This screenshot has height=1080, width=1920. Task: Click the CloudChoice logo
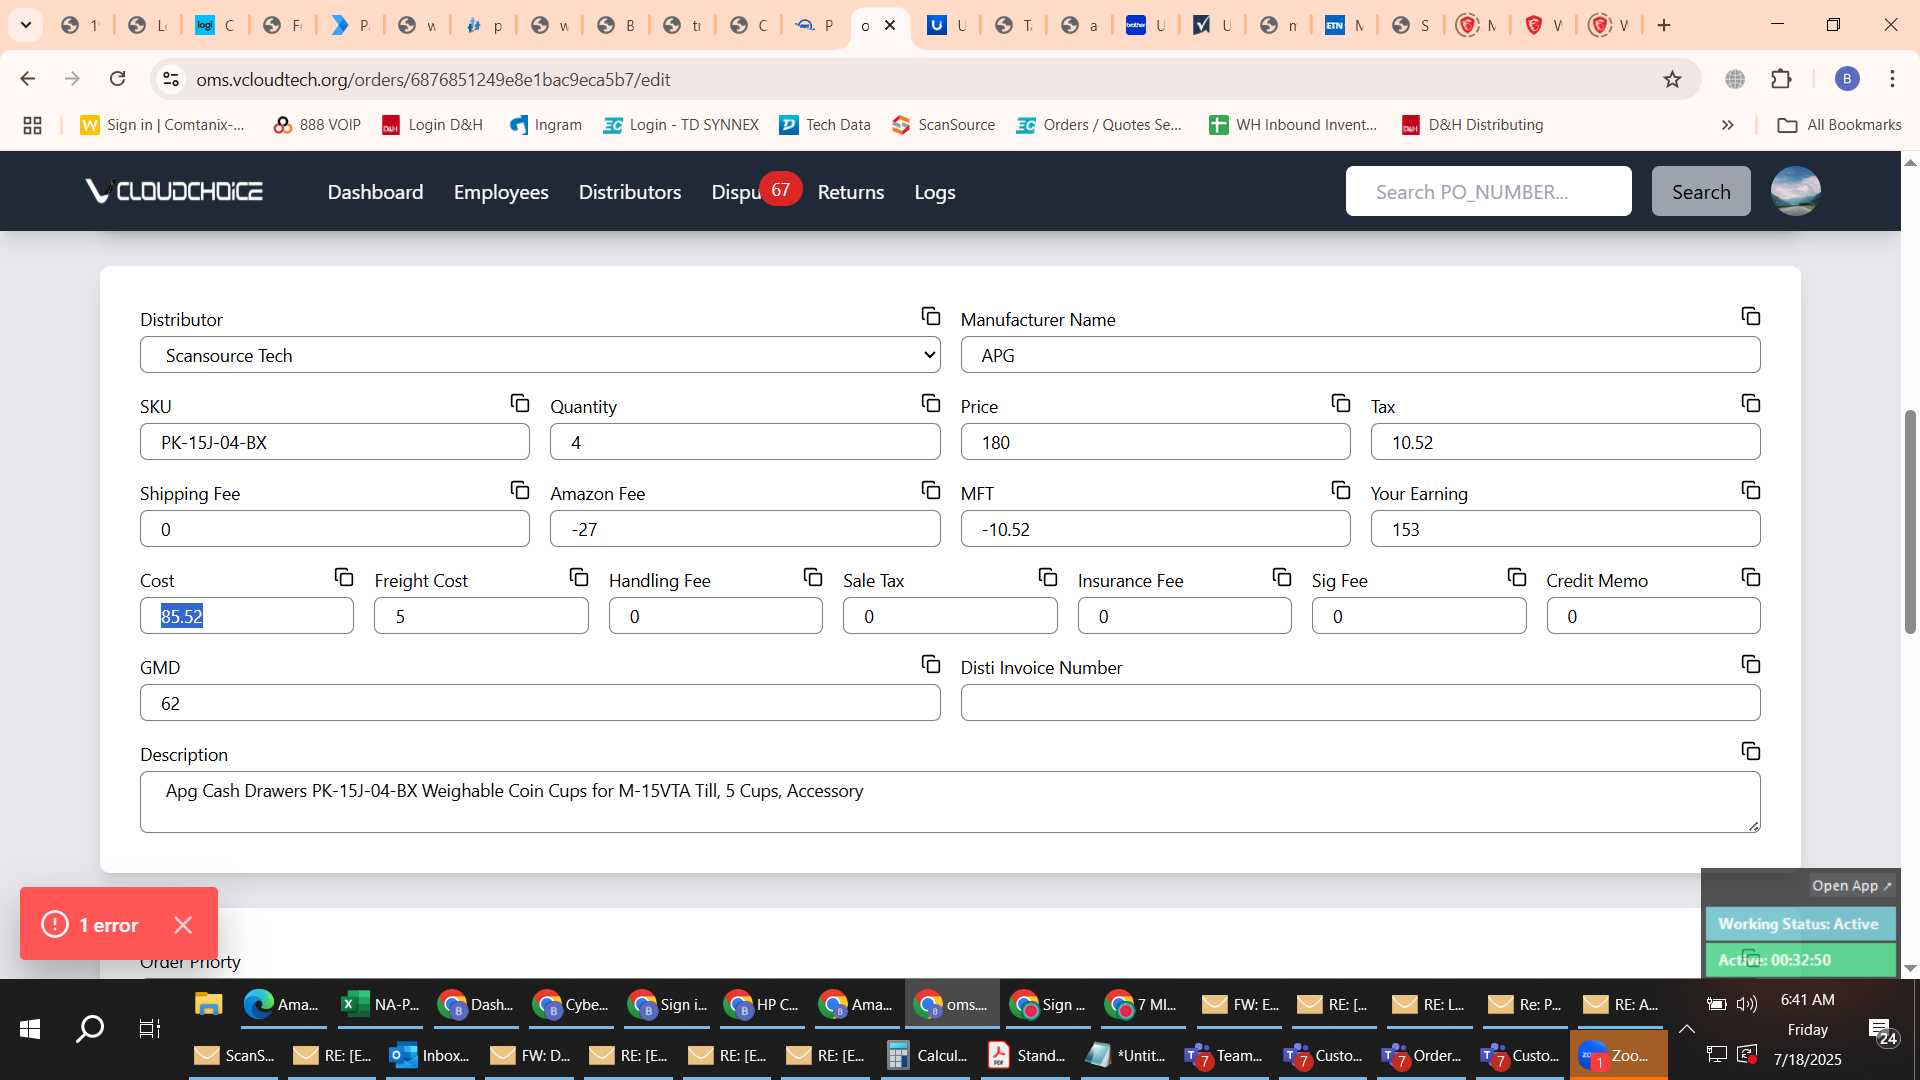[x=174, y=191]
